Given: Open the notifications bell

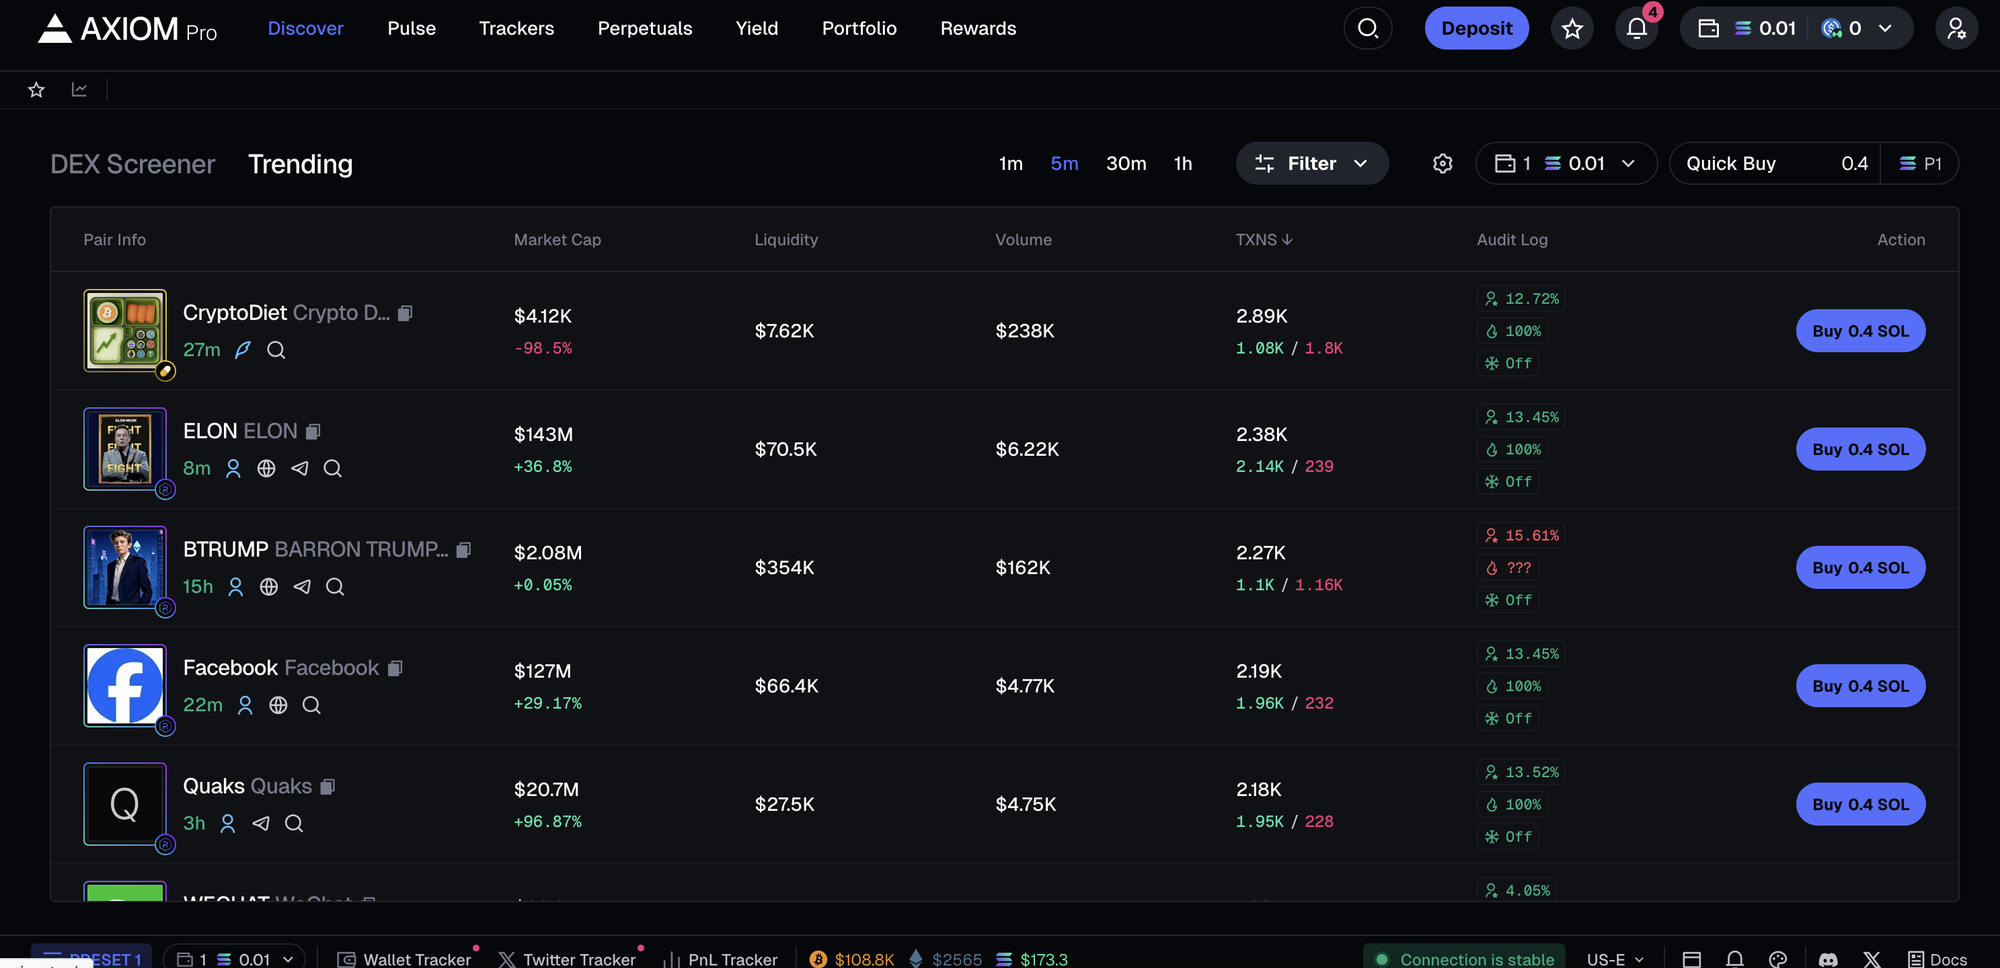Looking at the screenshot, I should click(1636, 28).
